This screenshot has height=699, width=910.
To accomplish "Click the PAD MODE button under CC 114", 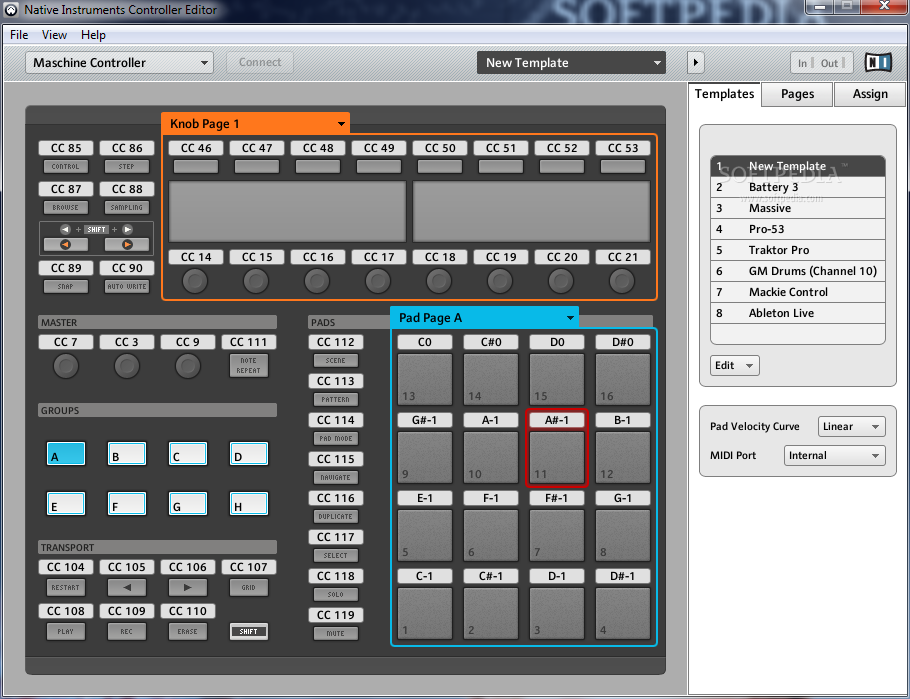I will [335, 438].
